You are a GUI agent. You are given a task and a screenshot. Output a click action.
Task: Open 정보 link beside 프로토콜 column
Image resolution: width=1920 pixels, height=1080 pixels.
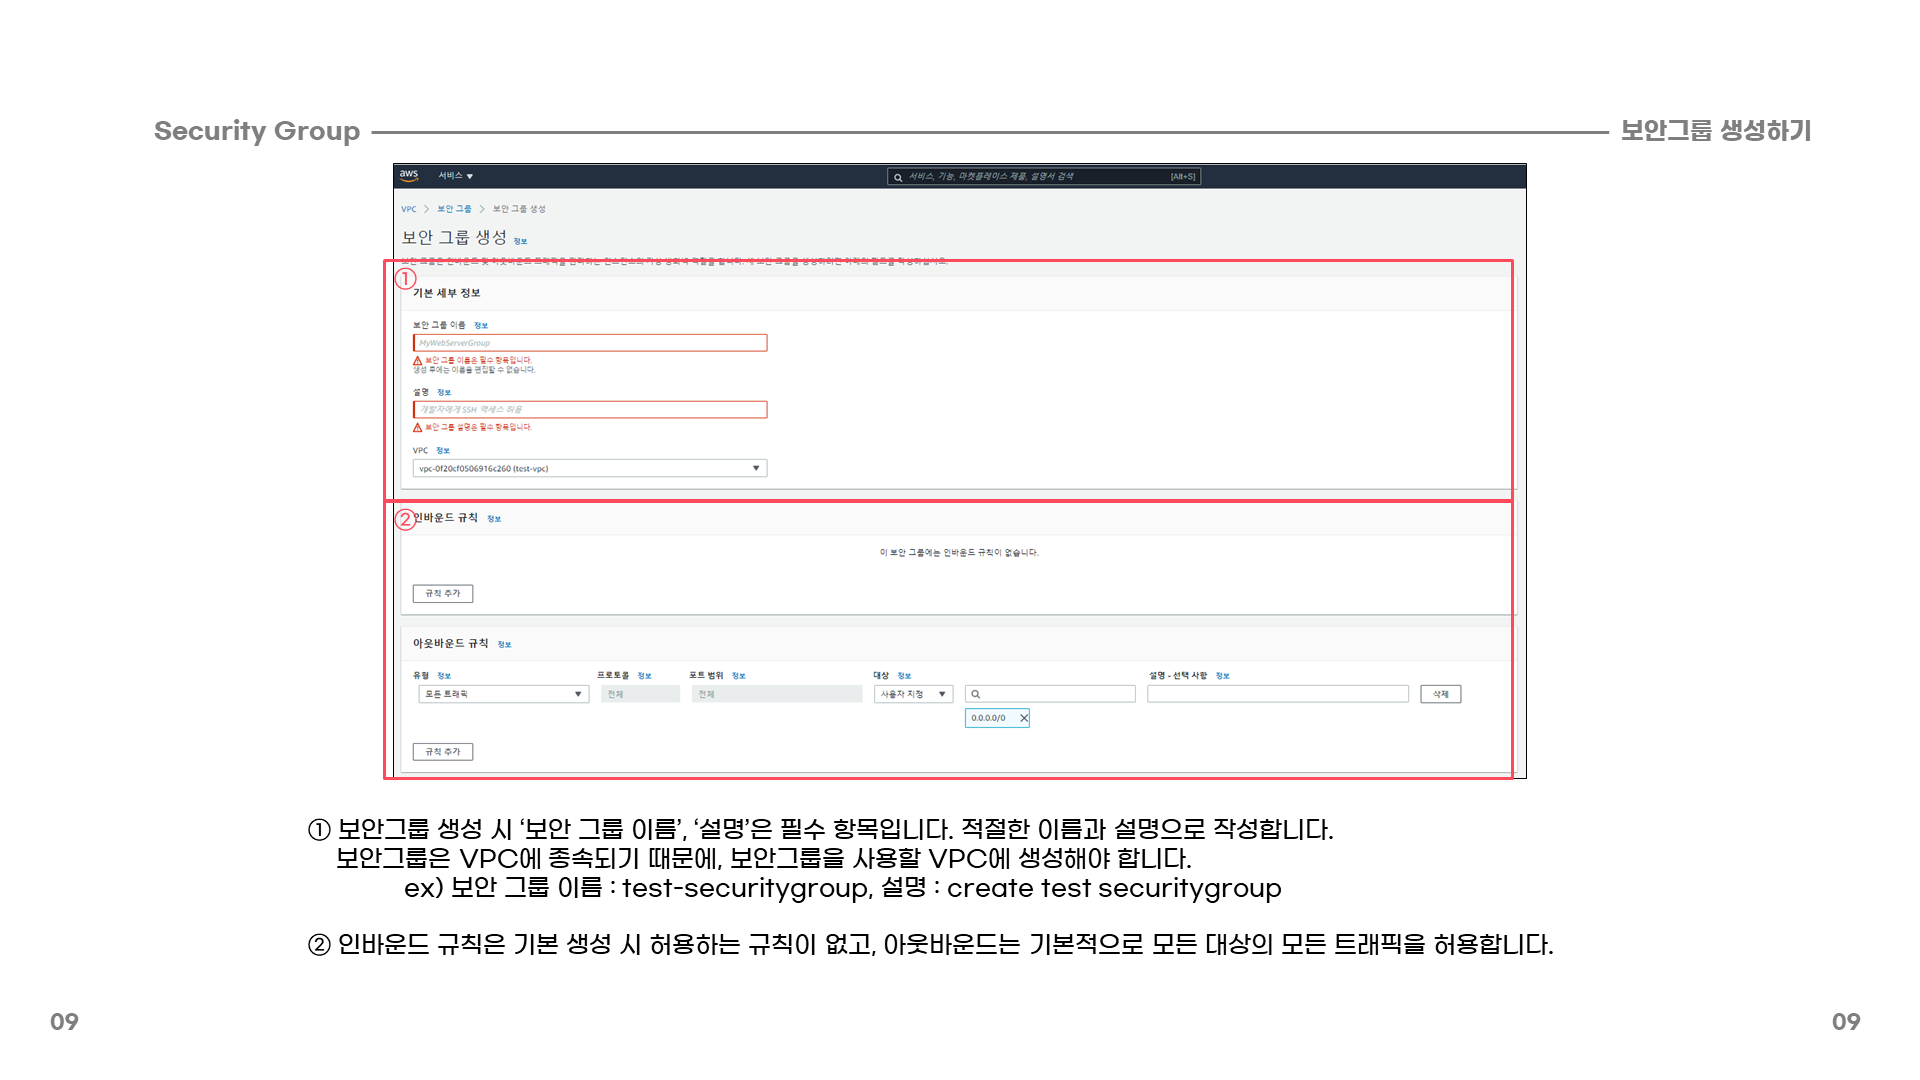pyautogui.click(x=644, y=676)
